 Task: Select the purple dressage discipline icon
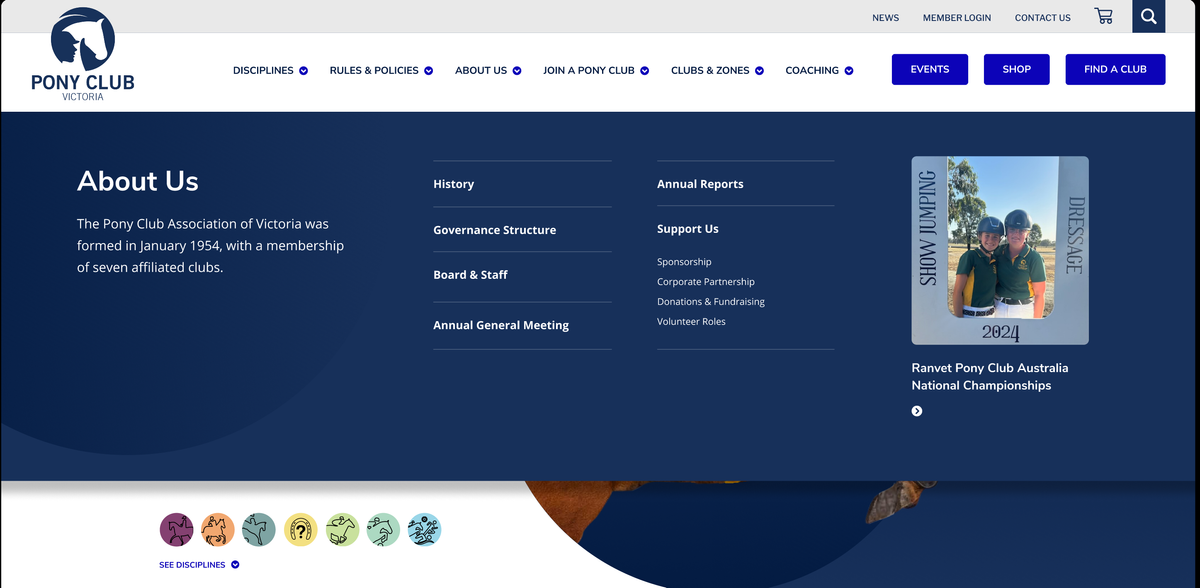[176, 529]
